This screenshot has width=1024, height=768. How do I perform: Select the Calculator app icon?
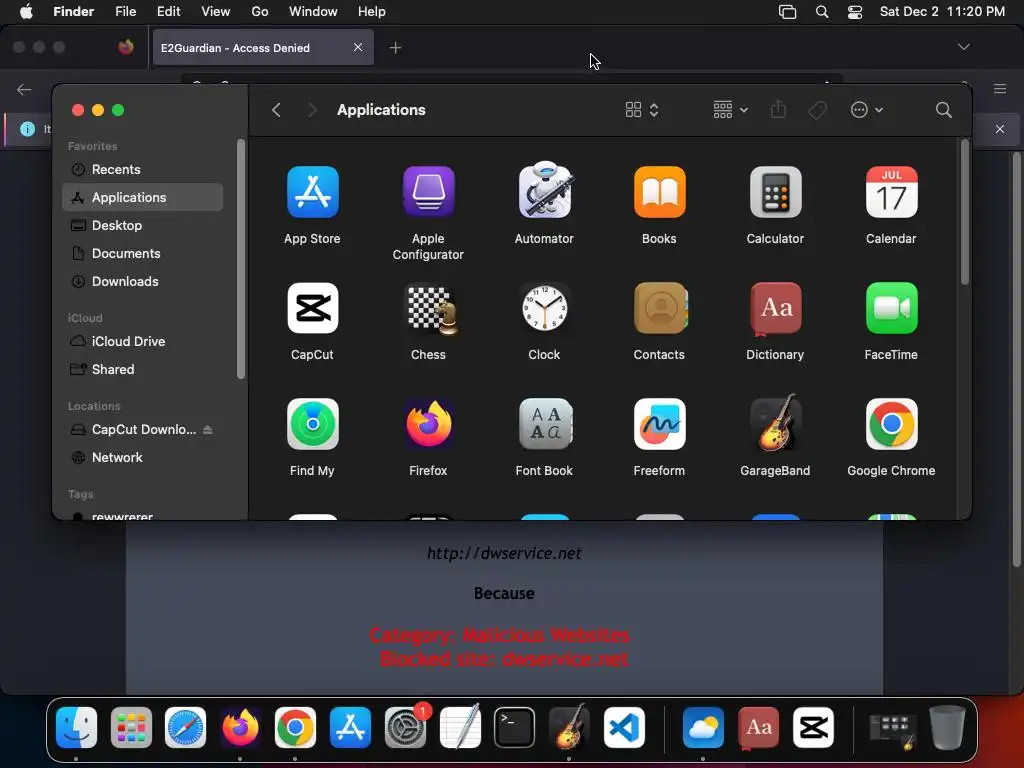point(775,192)
